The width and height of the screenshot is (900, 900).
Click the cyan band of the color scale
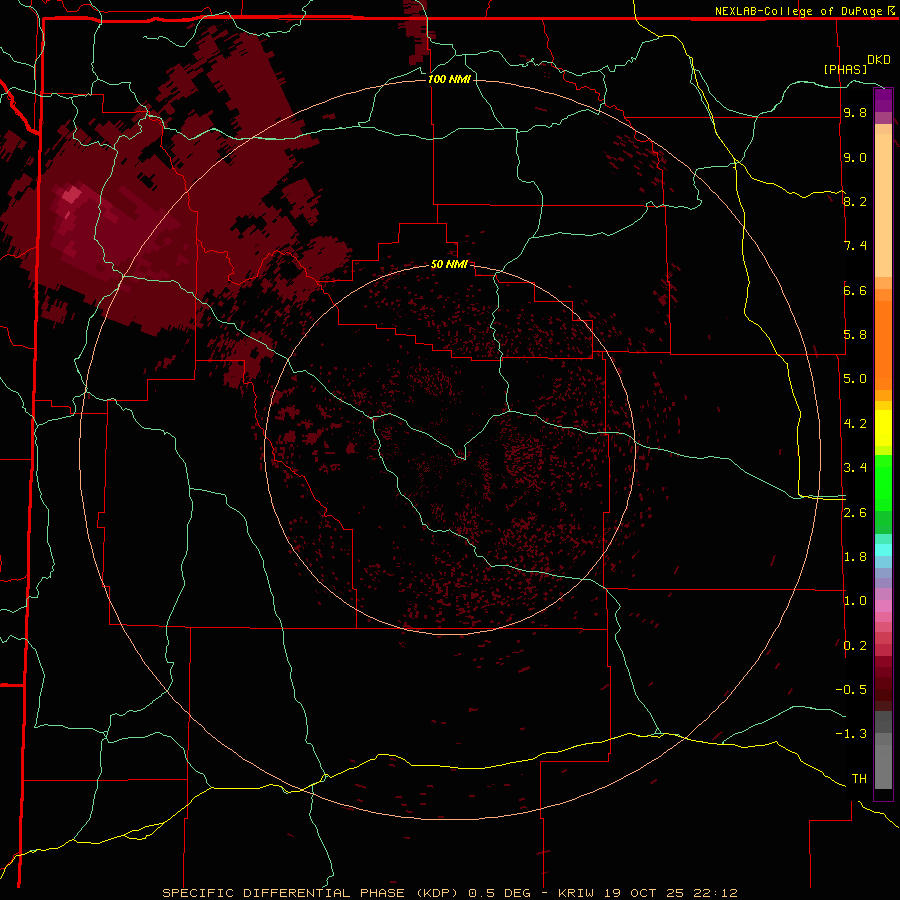tap(883, 550)
